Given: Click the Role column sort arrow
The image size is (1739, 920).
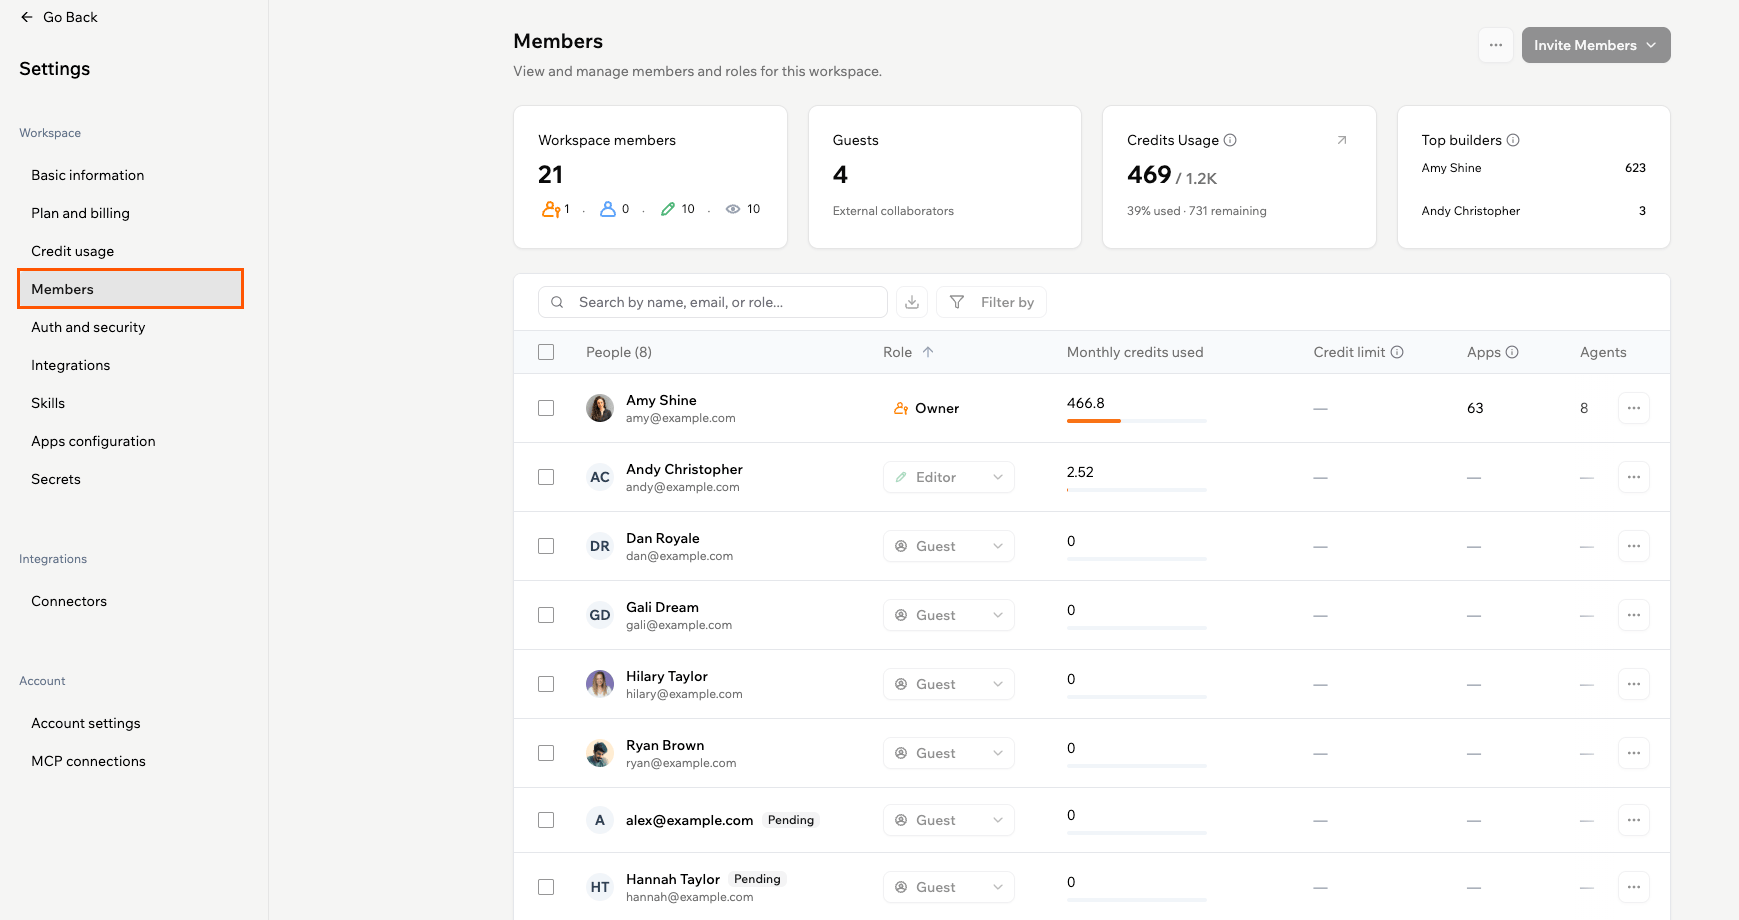Looking at the screenshot, I should 928,352.
